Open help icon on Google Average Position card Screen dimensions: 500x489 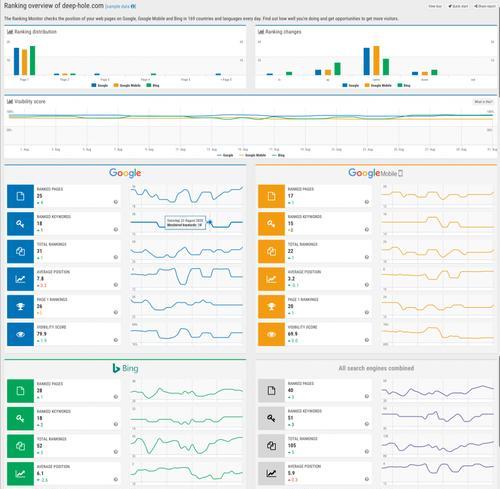[x=116, y=285]
